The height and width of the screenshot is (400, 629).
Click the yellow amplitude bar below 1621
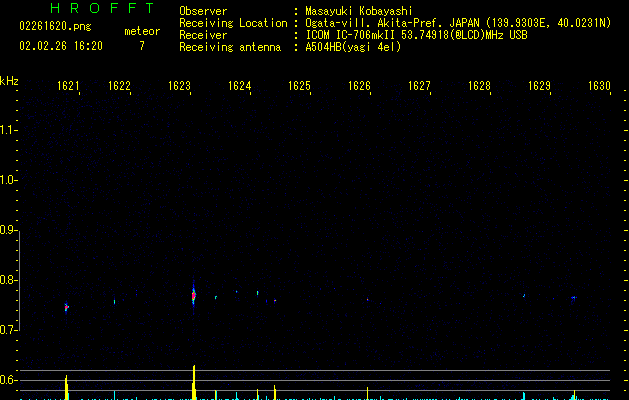tap(67, 387)
